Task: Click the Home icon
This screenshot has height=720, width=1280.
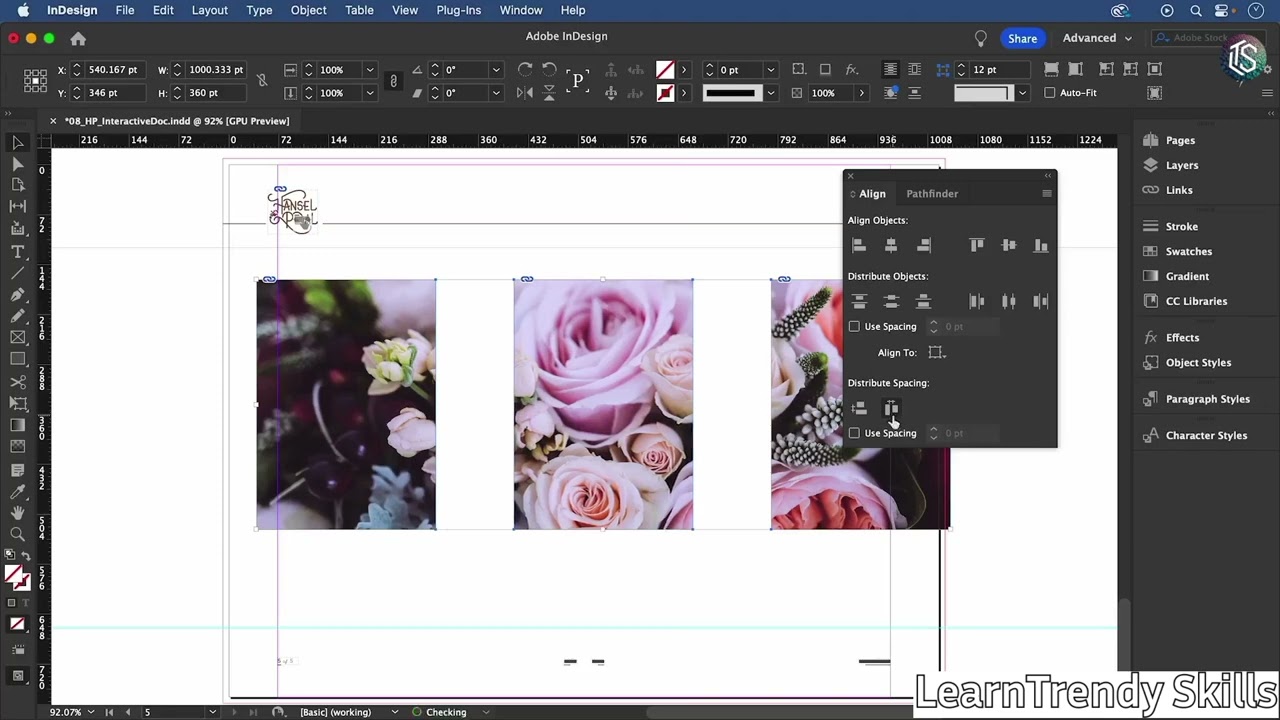Action: coord(78,38)
